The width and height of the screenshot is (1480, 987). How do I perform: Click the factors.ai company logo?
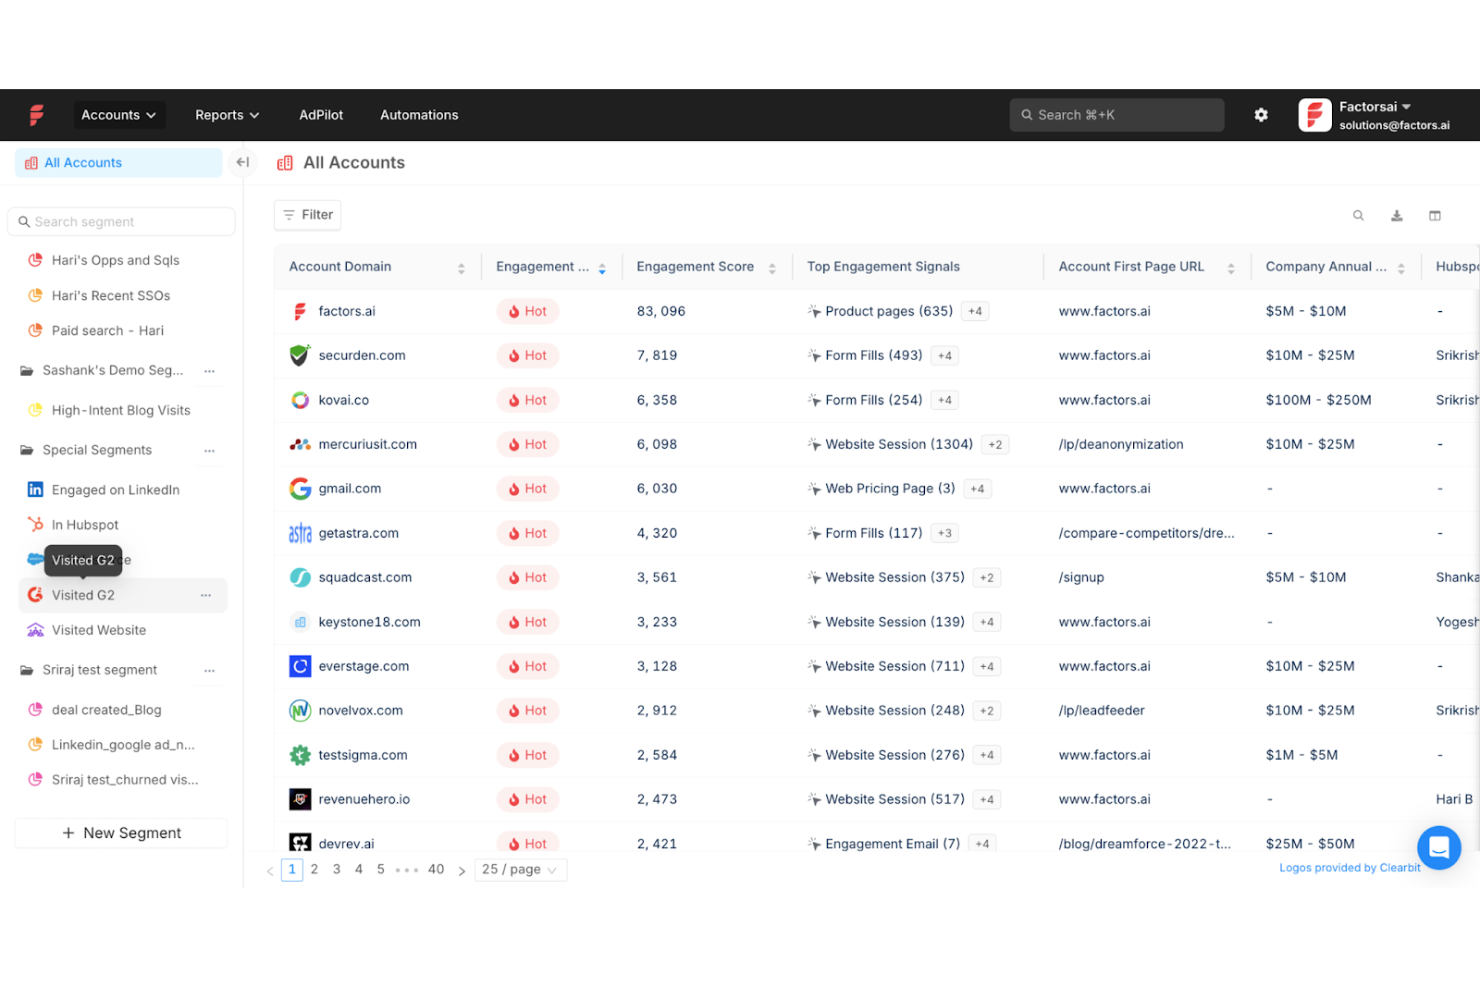300,311
